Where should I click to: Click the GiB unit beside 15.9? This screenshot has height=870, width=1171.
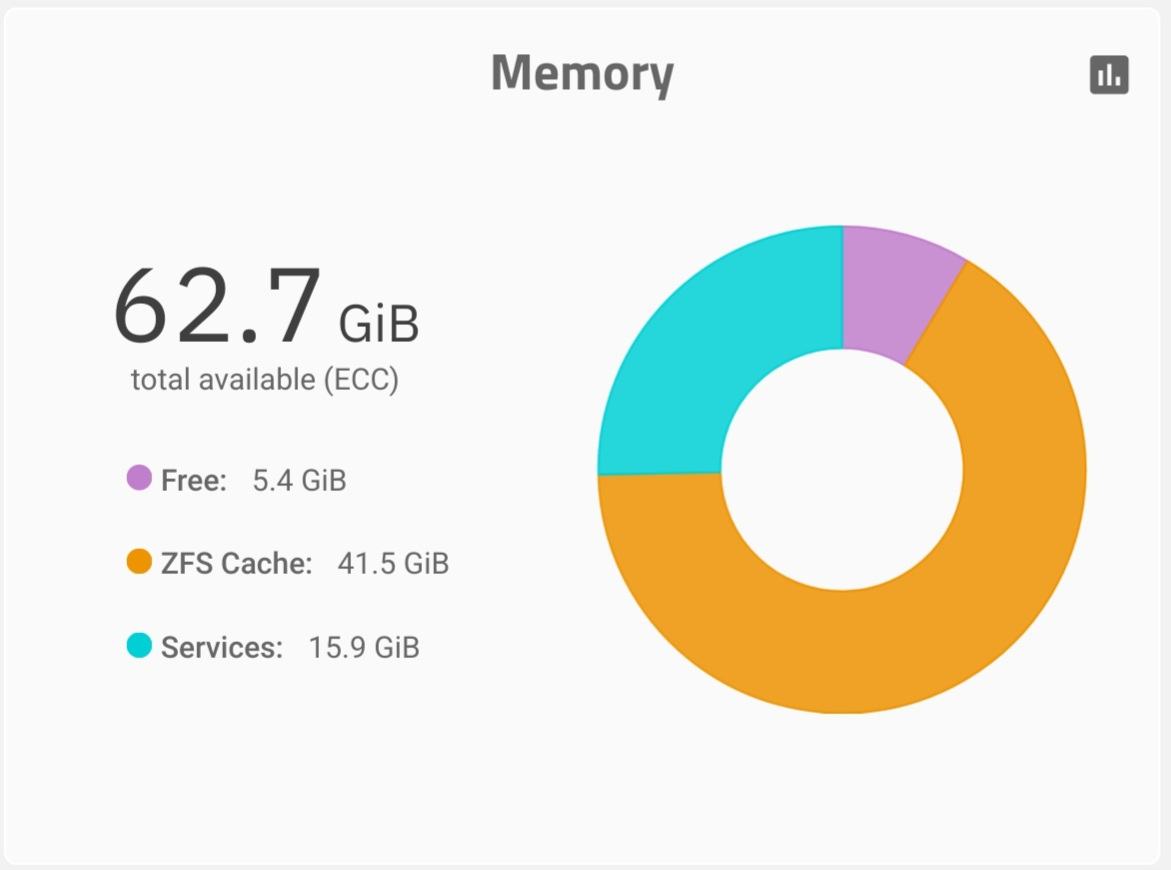(397, 648)
